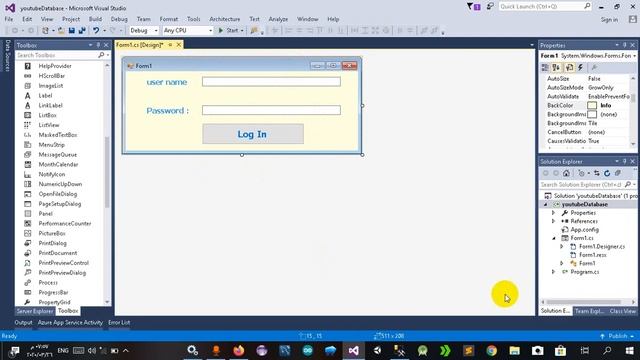Viewport: 640px width, 360px height.
Task: Collapse the youtubeDatabase project node
Action: tap(546, 204)
